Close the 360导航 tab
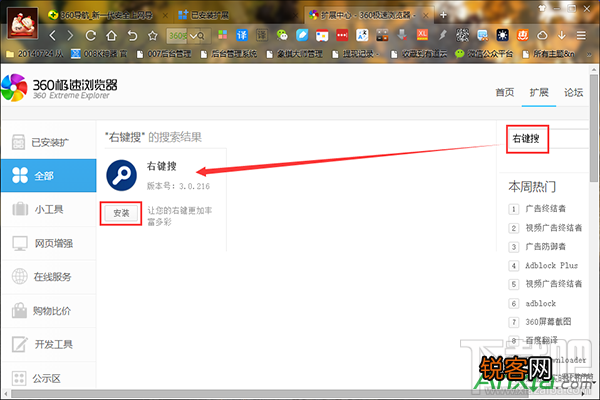This screenshot has width=600, height=400. pyautogui.click(x=165, y=15)
